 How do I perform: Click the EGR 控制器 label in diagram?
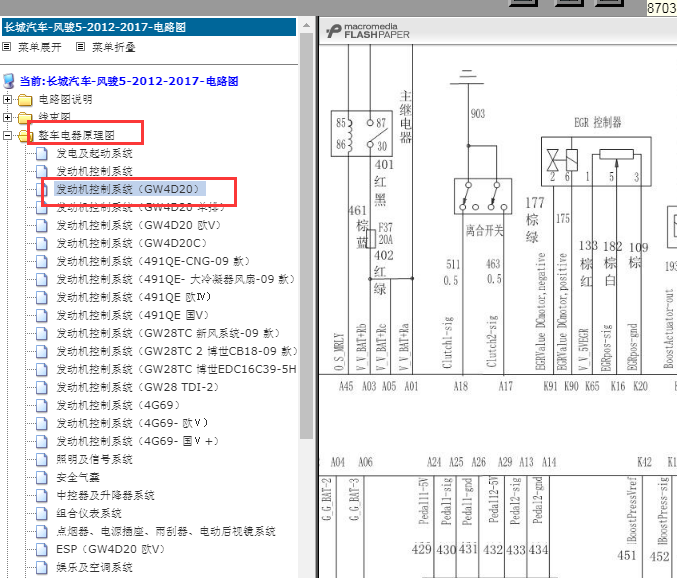click(598, 123)
